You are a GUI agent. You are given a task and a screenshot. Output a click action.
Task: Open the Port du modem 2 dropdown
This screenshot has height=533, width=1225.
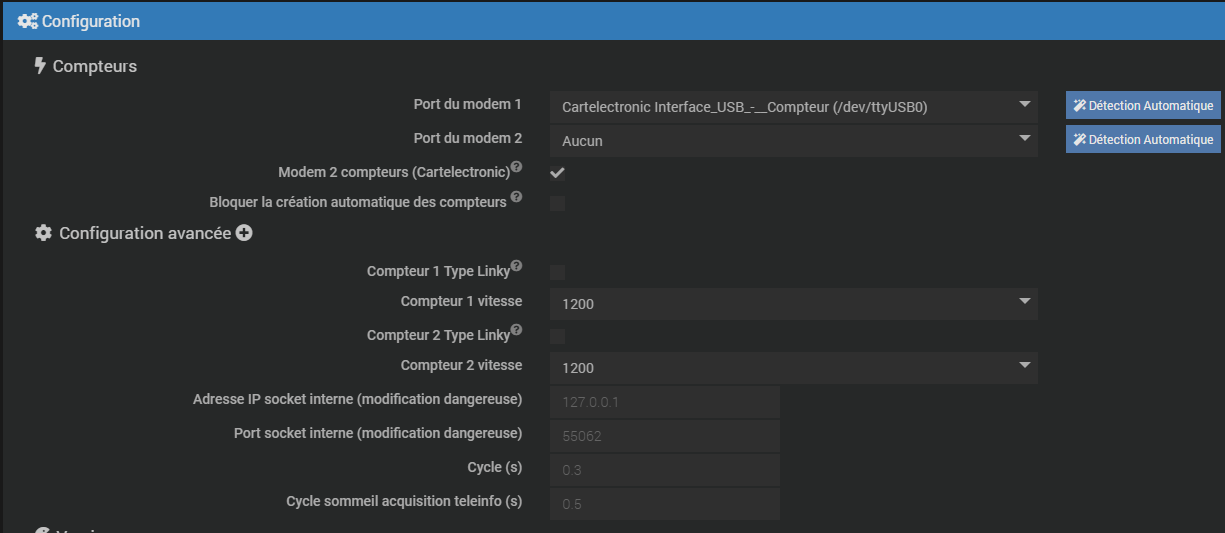[793, 141]
